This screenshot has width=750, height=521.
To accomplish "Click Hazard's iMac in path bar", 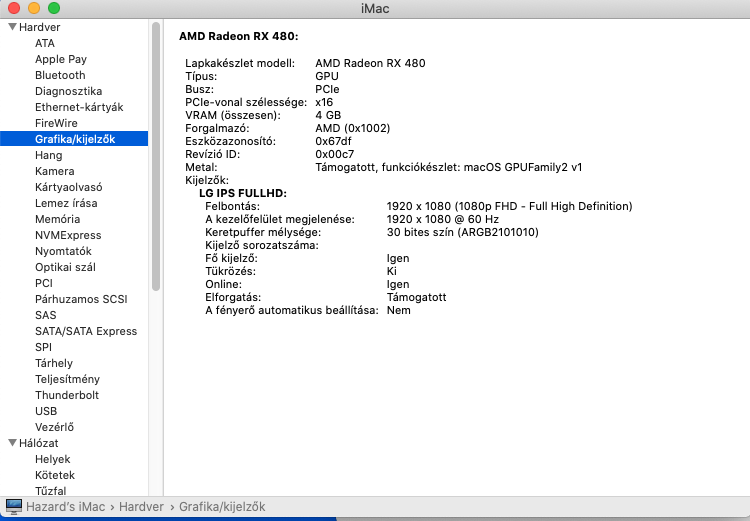I will [65, 507].
